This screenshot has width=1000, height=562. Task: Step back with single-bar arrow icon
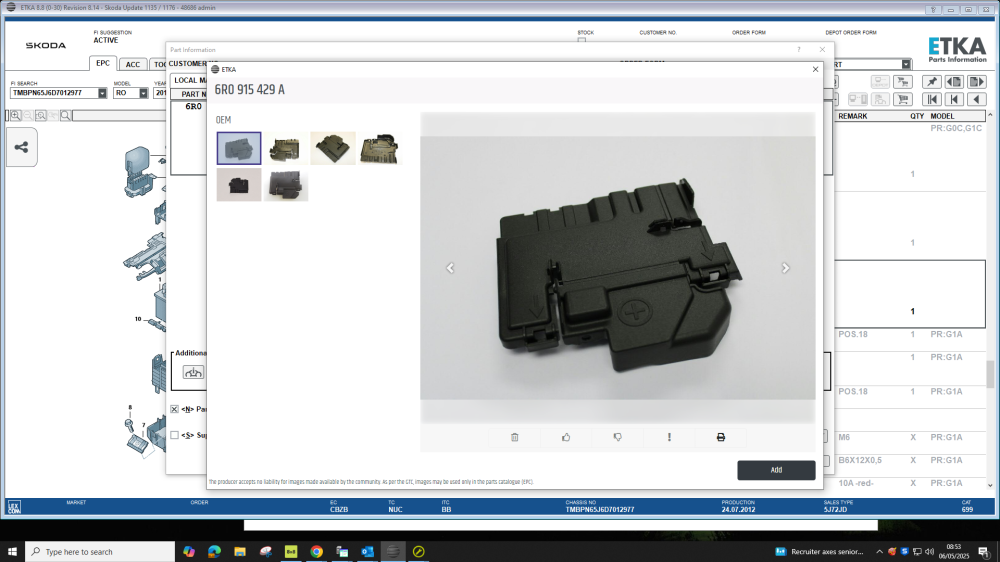[954, 100]
